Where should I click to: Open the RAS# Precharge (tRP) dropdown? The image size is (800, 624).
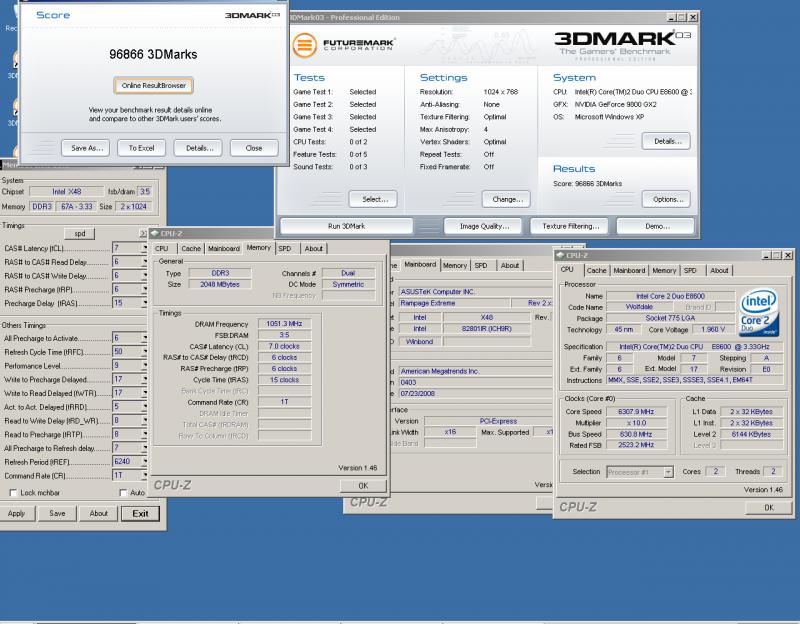click(x=144, y=289)
